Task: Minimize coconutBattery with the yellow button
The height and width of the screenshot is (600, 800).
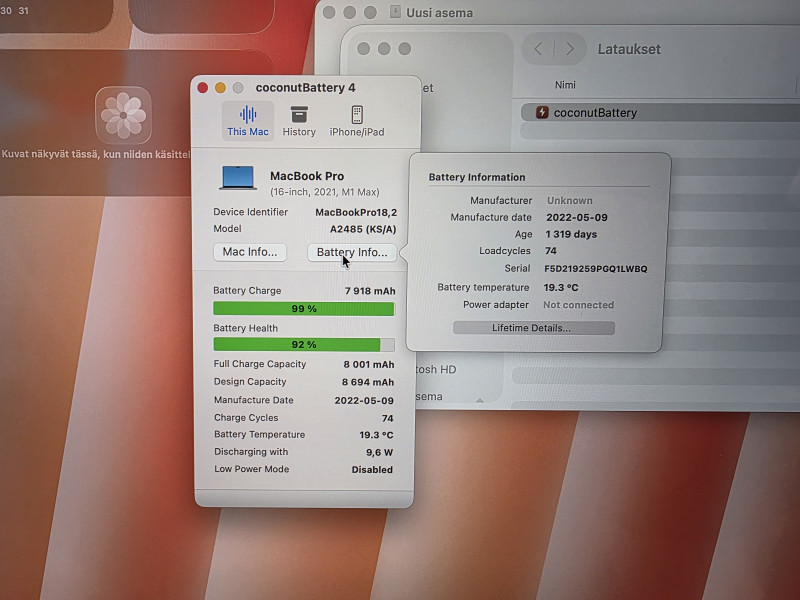Action: tap(221, 88)
